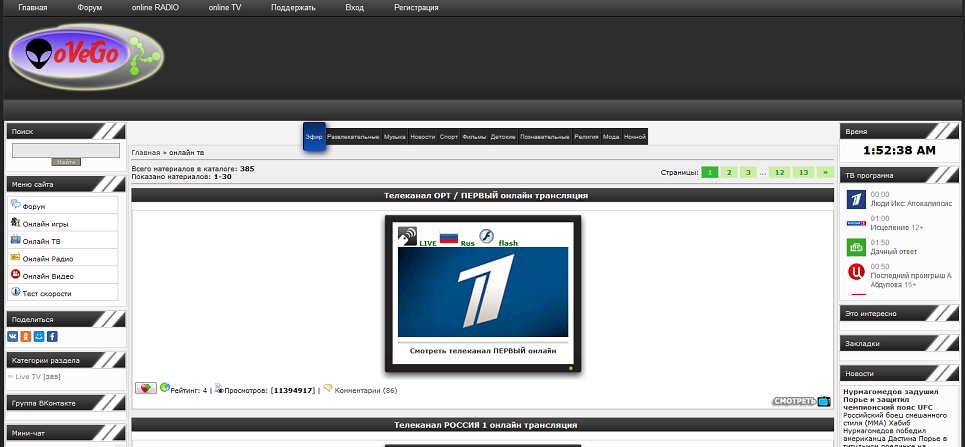Click the globe rating icon
Image resolution: width=965 pixels, height=447 pixels.
tap(164, 387)
